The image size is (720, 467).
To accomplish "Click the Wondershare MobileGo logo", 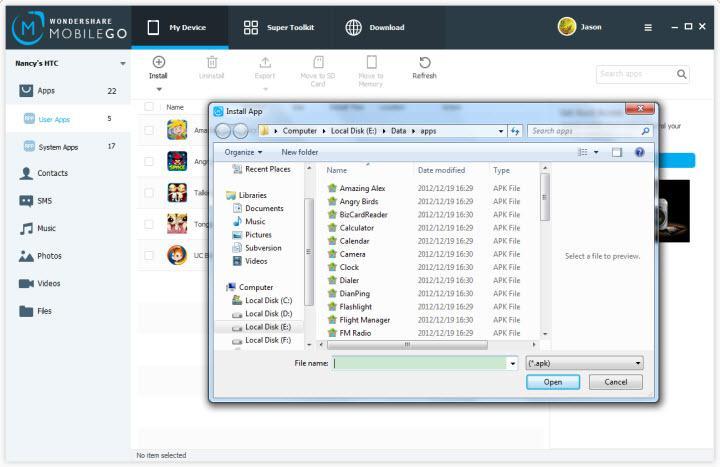I will [69, 28].
